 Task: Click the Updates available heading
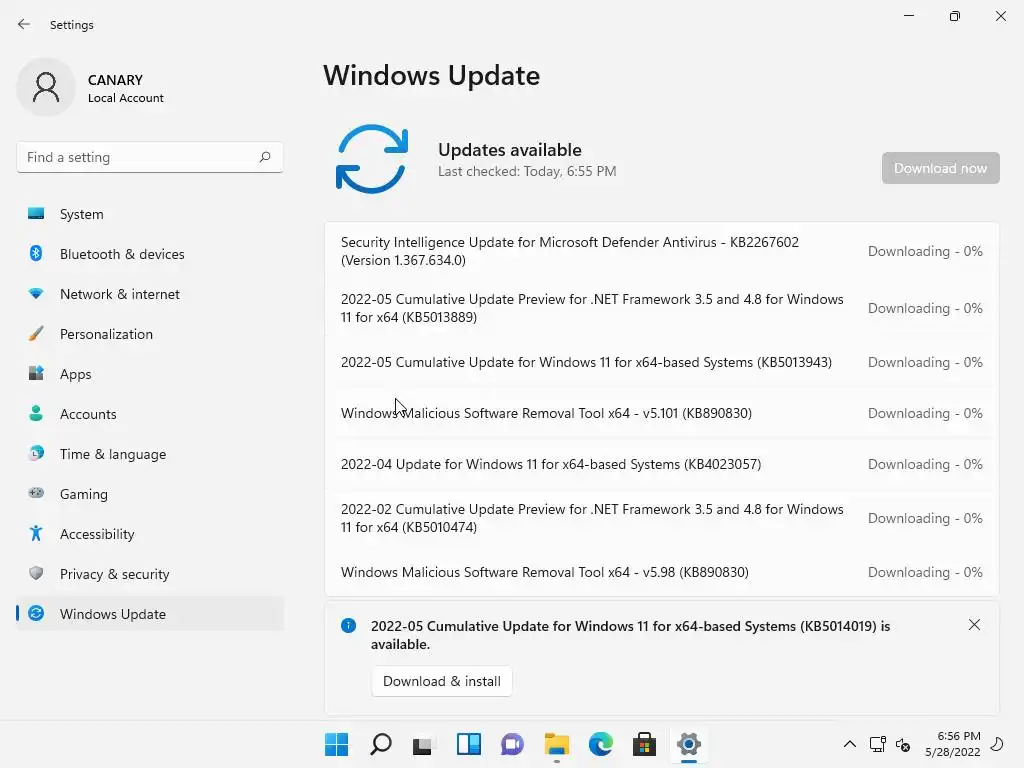coord(509,150)
